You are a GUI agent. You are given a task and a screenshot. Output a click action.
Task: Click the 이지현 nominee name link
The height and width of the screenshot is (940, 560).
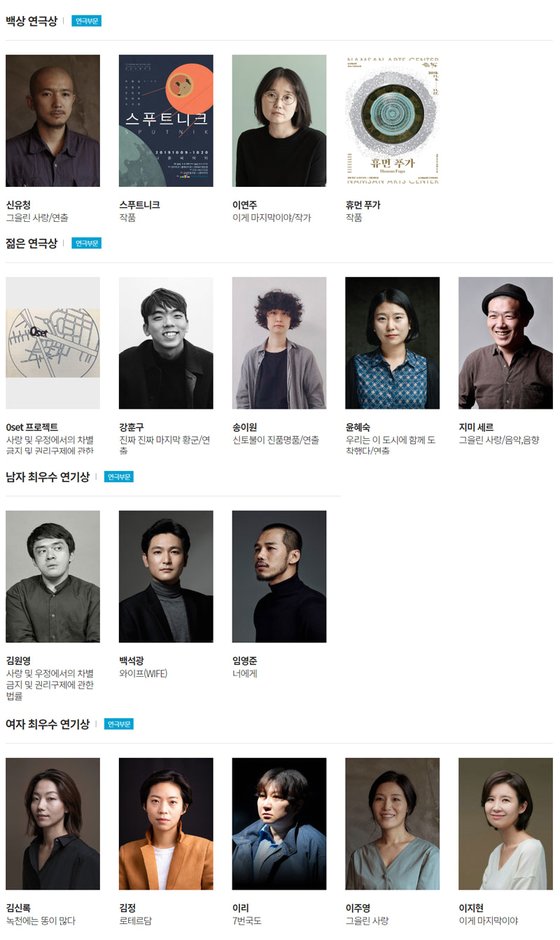tap(471, 908)
